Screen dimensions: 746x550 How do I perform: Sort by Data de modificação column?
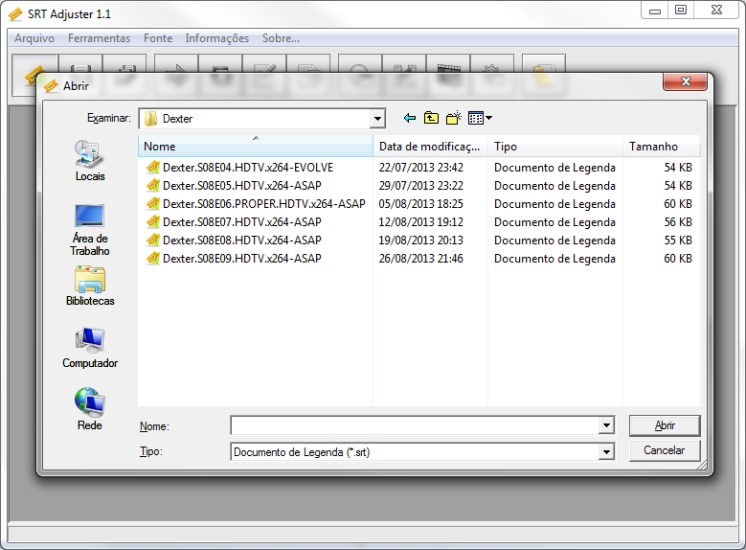431,146
